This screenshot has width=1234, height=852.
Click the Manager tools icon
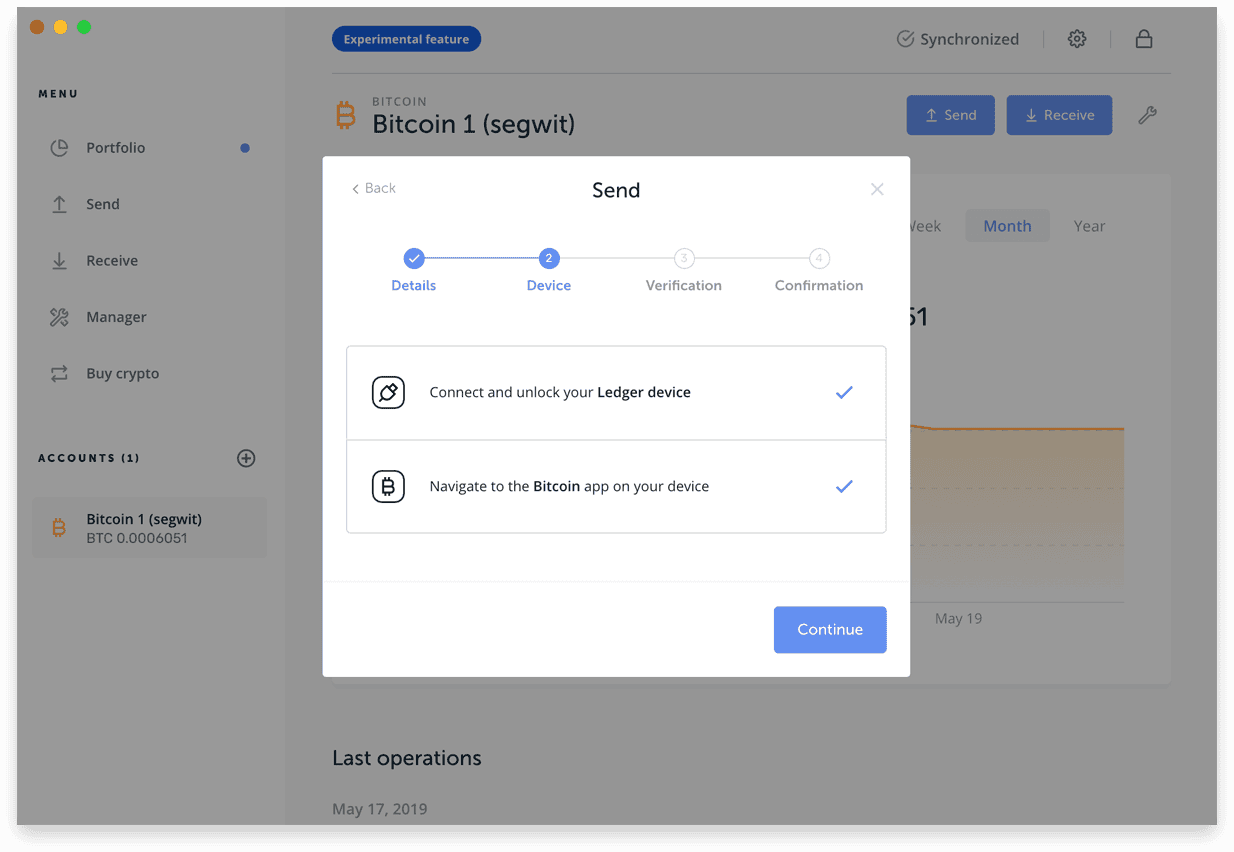[59, 317]
